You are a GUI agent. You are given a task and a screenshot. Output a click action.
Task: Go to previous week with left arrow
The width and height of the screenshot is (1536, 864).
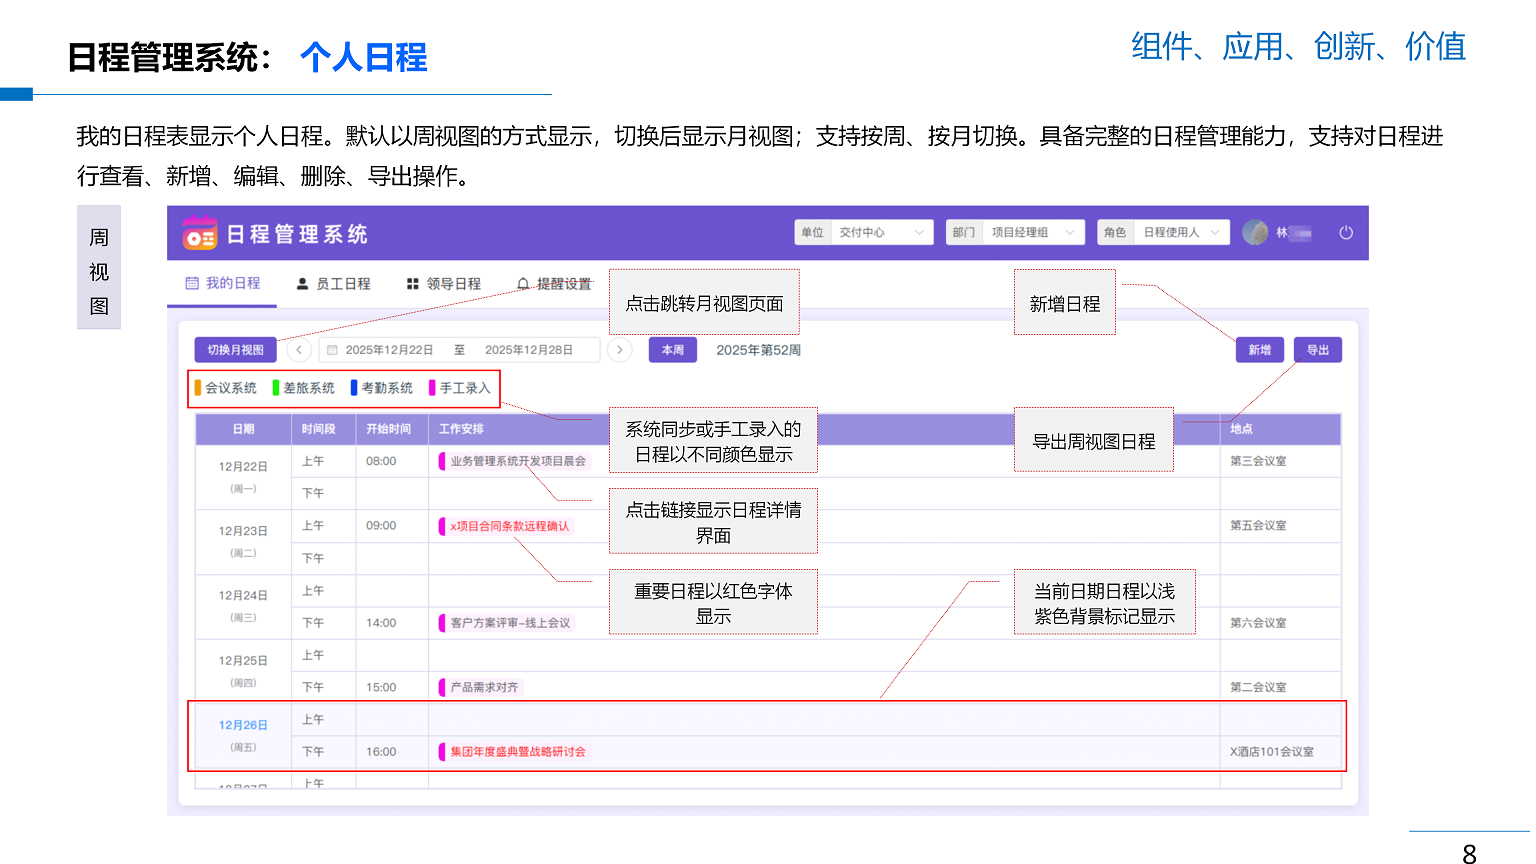[299, 350]
